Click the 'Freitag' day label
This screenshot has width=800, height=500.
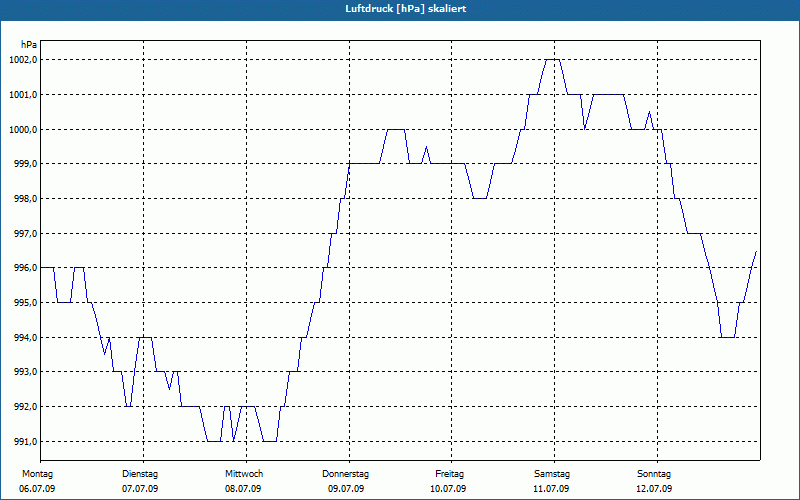[449, 474]
